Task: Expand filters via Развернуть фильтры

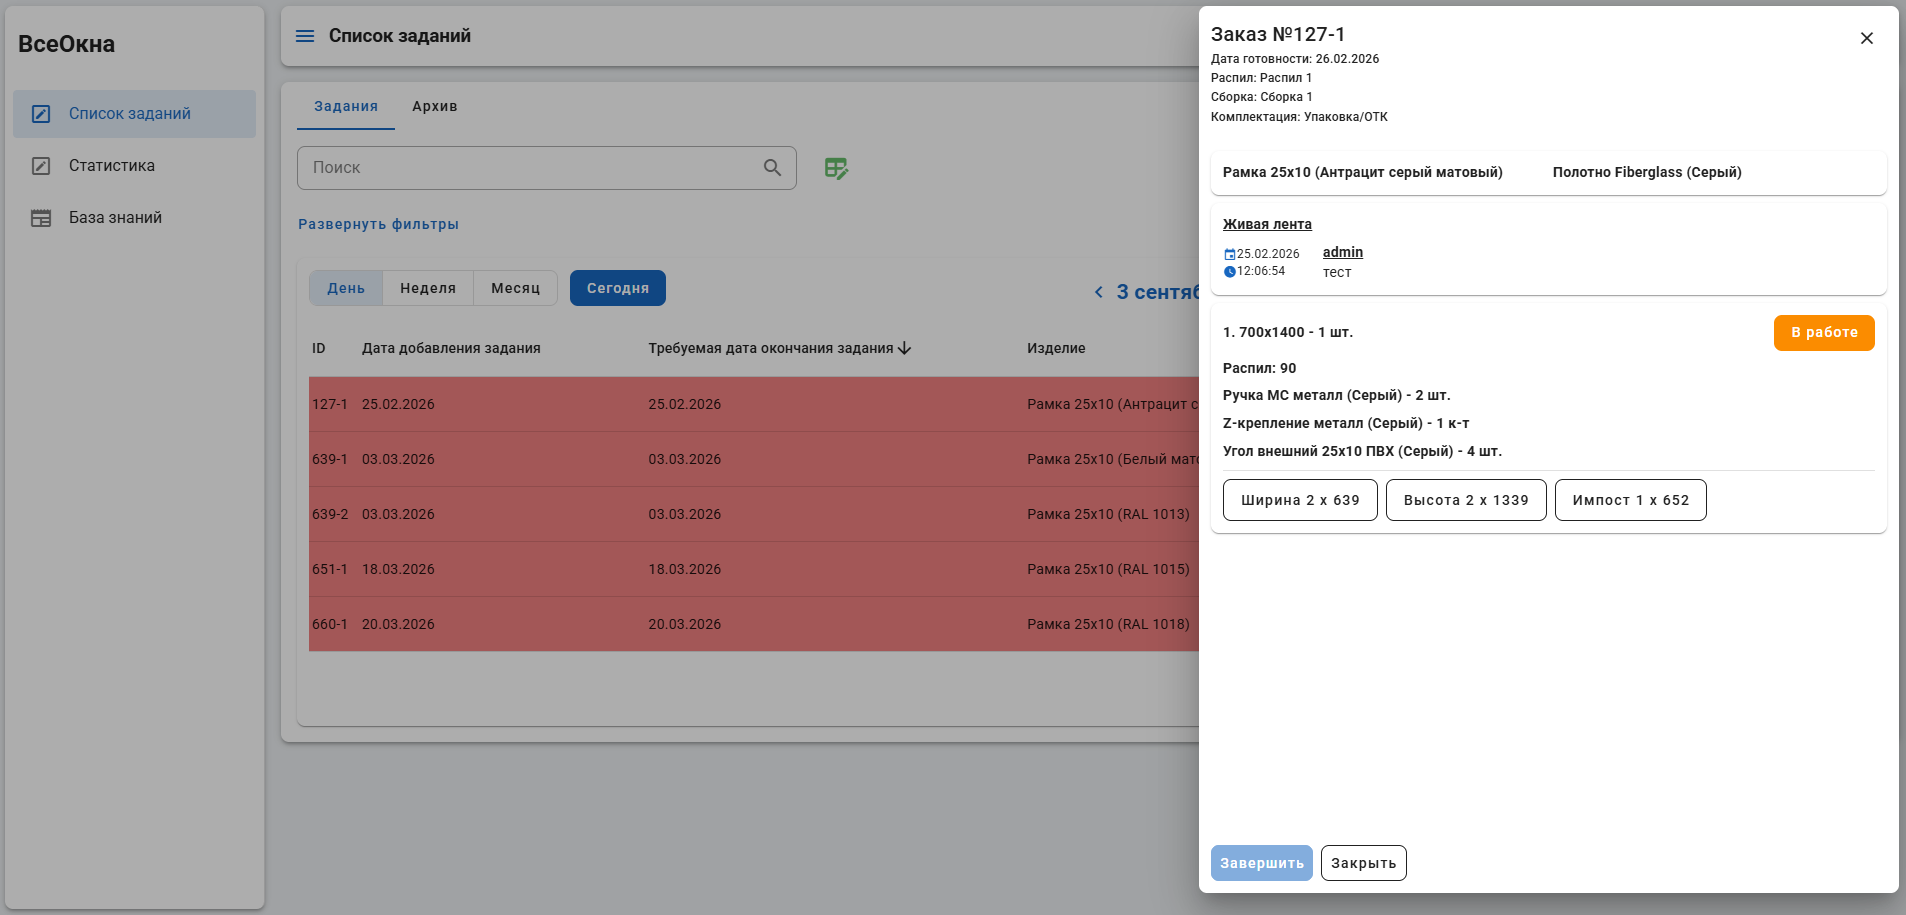Action: coord(378,224)
